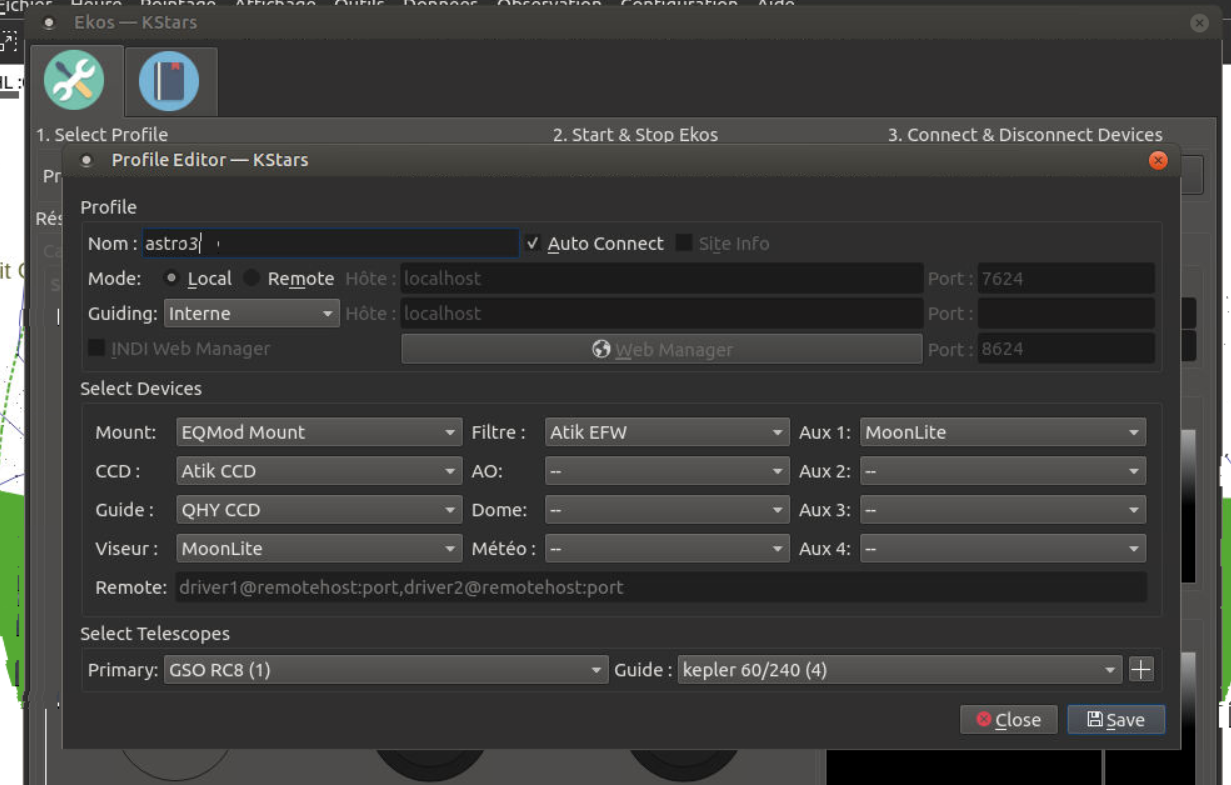Click the Guiding Hôte localhost field
This screenshot has width=1231, height=785.
tap(661, 314)
